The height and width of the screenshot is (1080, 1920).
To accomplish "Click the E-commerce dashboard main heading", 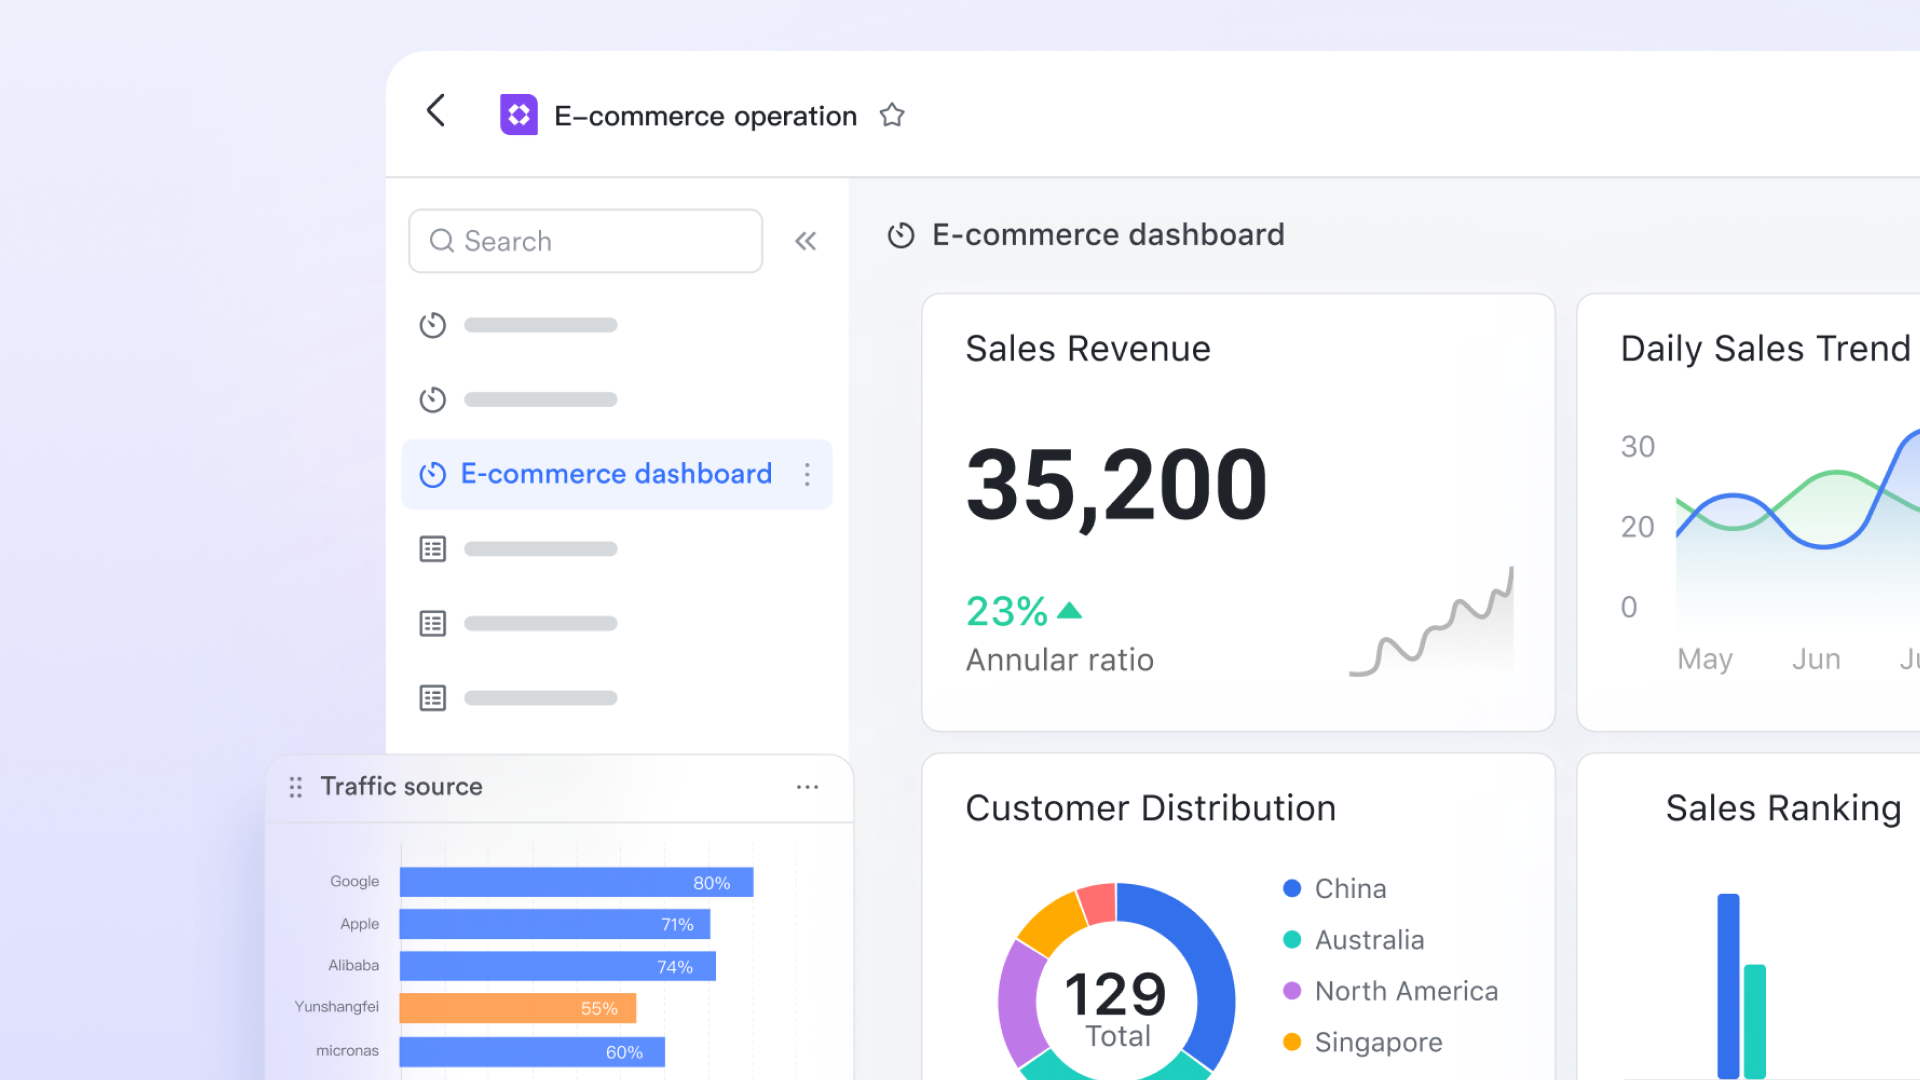I will pos(1108,235).
